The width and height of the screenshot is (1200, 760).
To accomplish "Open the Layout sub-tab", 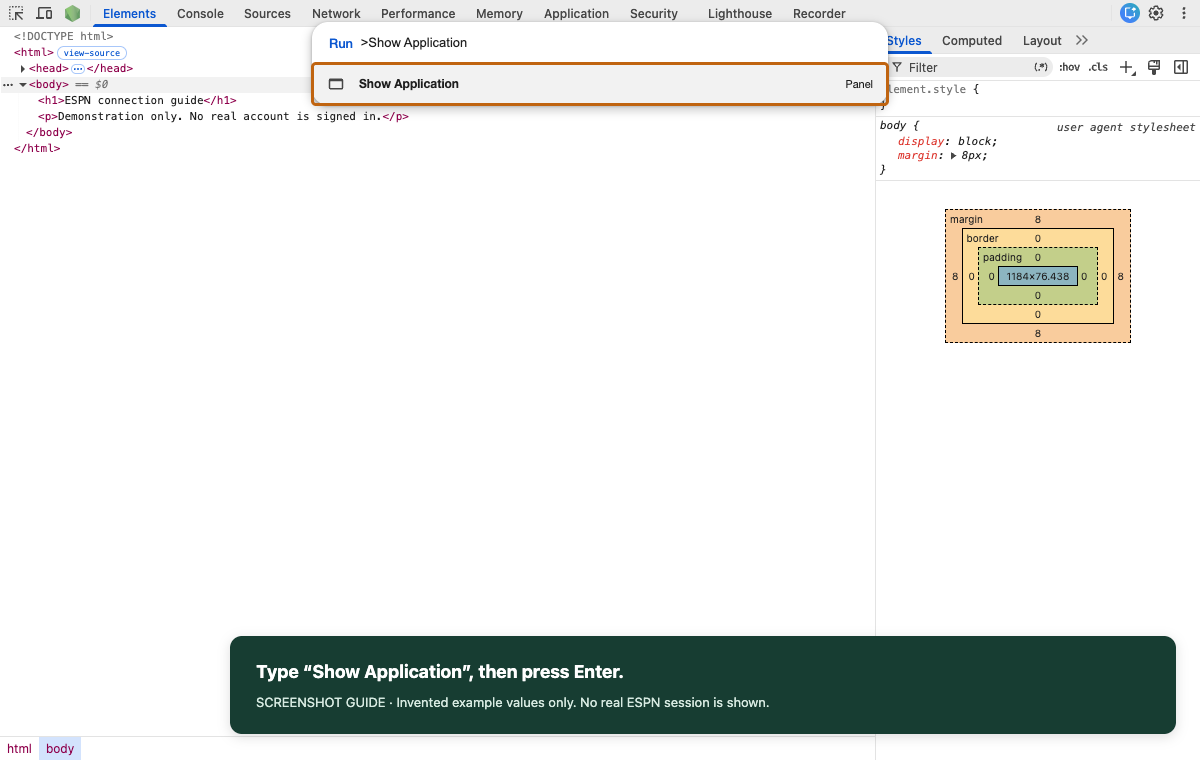I will pyautogui.click(x=1042, y=41).
